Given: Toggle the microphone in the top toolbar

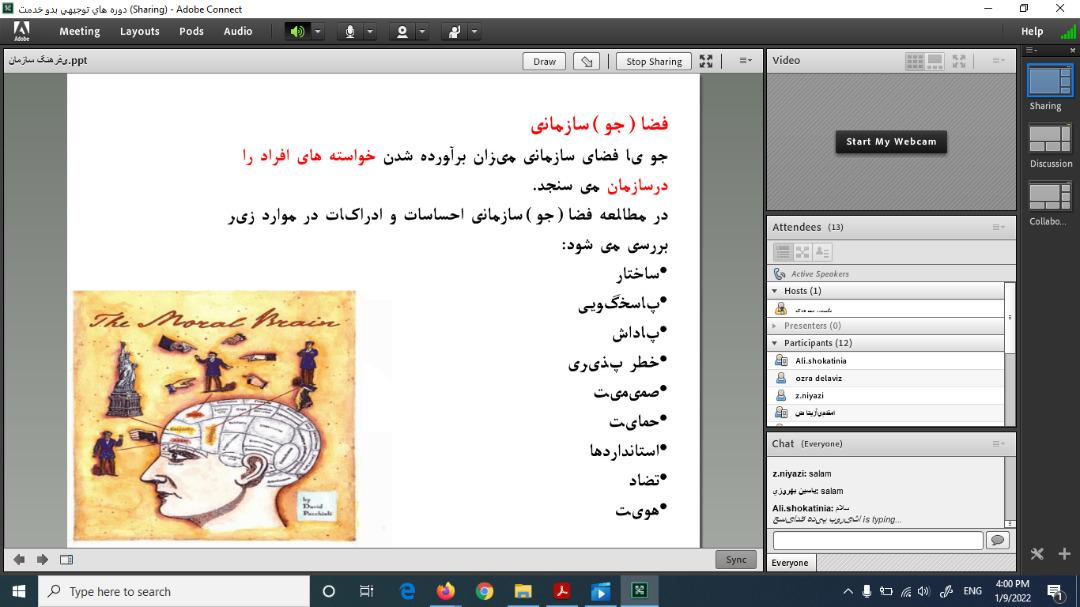Looking at the screenshot, I should [350, 31].
